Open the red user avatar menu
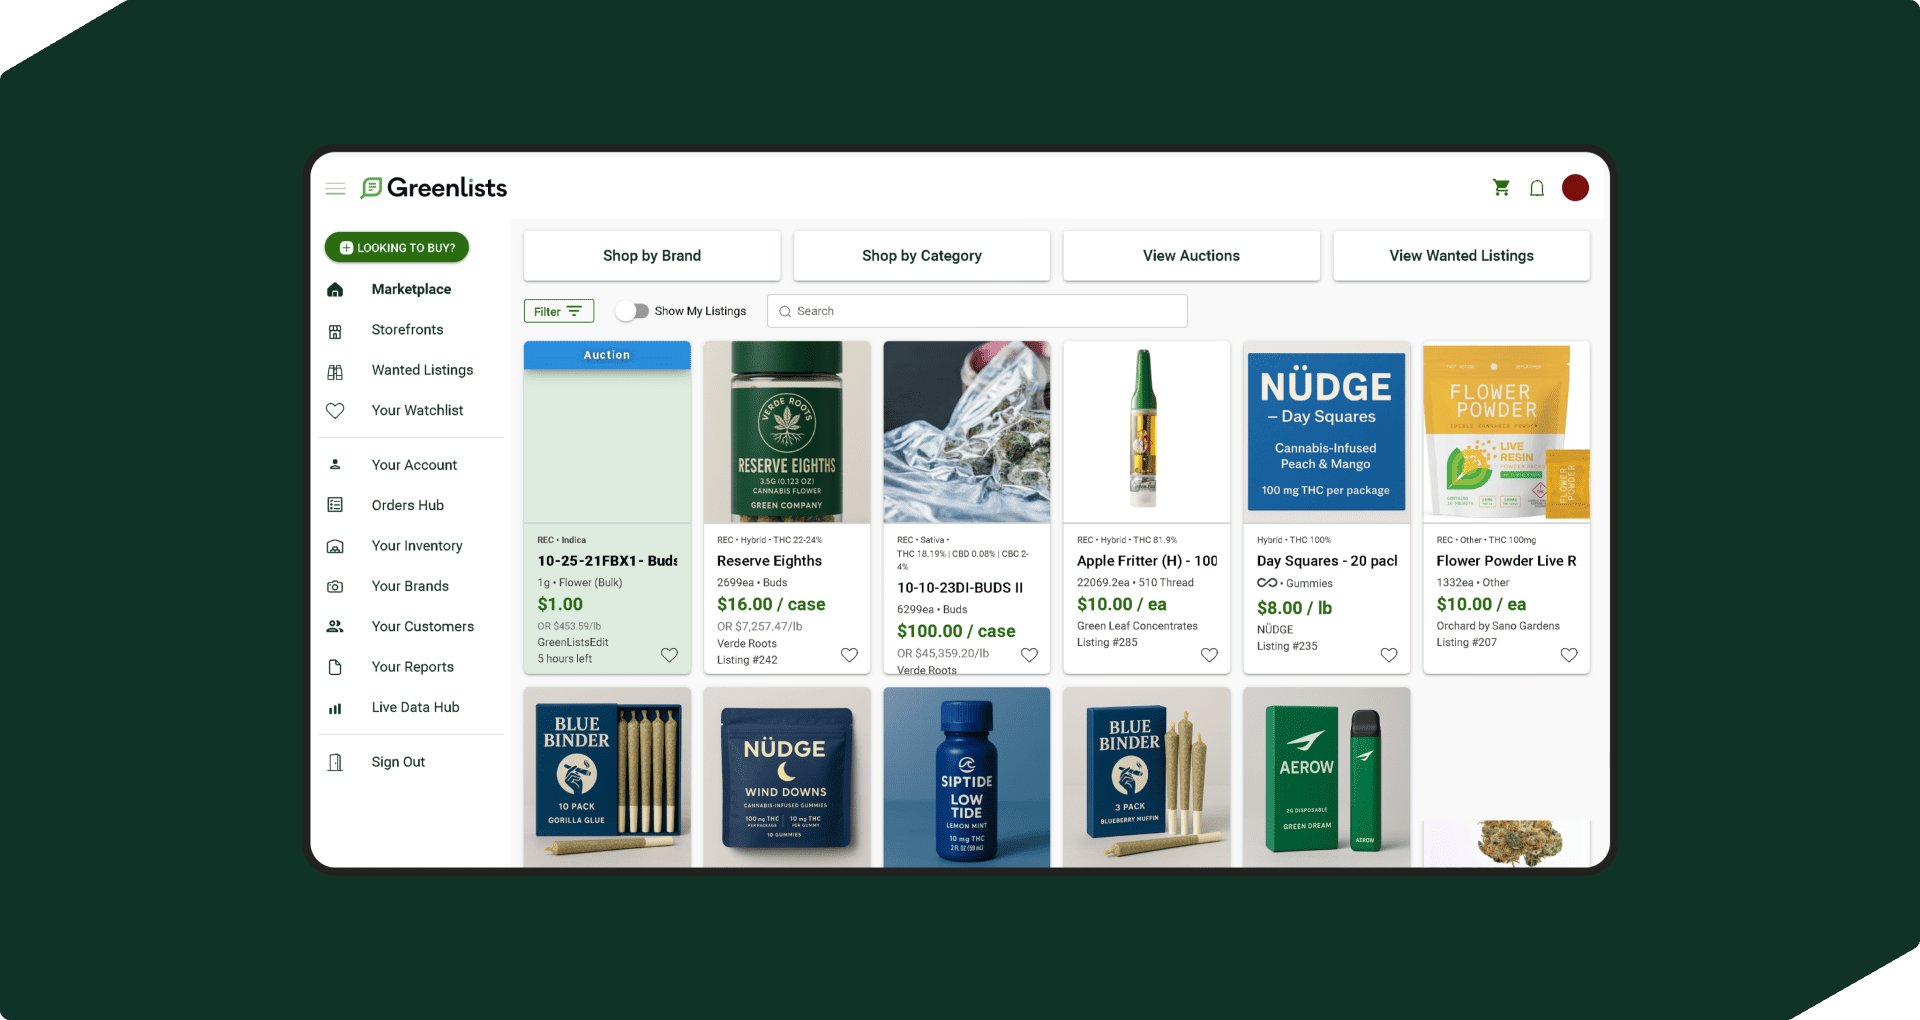This screenshot has width=1920, height=1020. point(1575,188)
